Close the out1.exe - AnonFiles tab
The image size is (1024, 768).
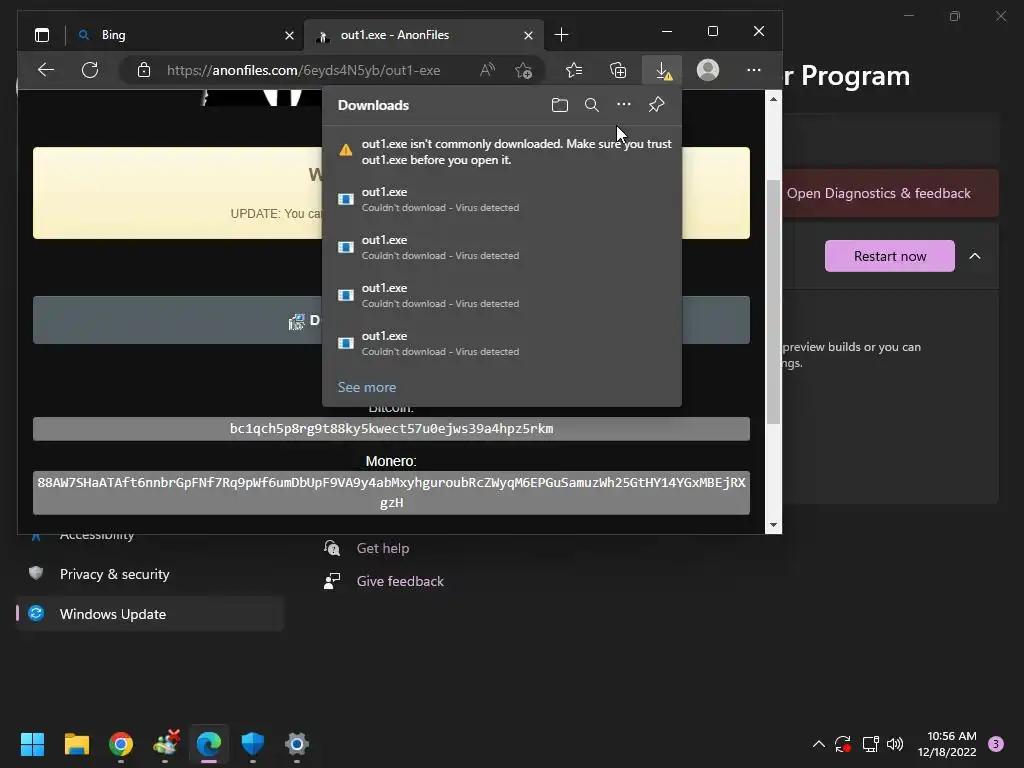point(528,35)
